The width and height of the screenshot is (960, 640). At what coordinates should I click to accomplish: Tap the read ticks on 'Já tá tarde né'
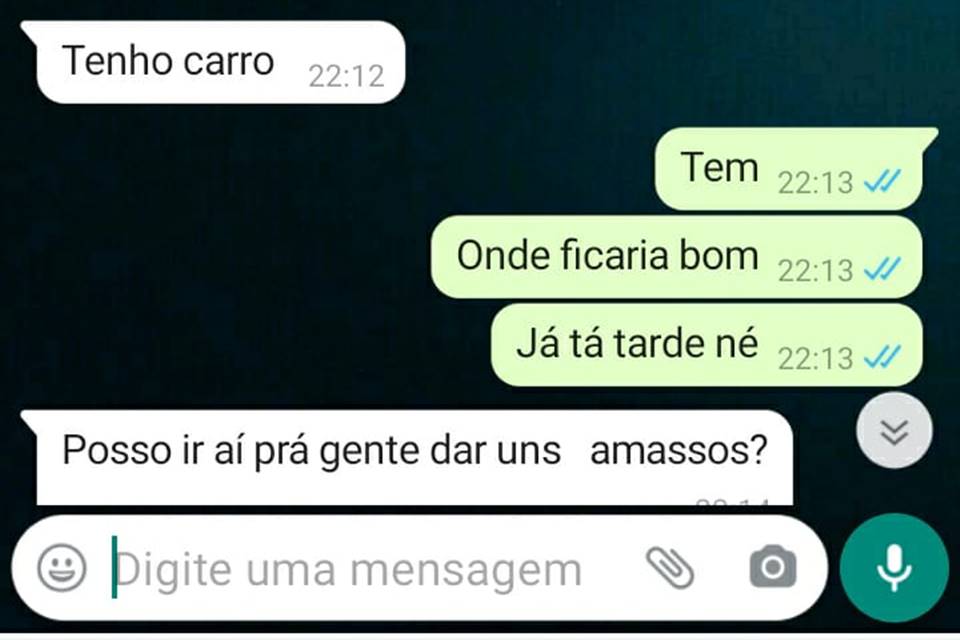882,357
